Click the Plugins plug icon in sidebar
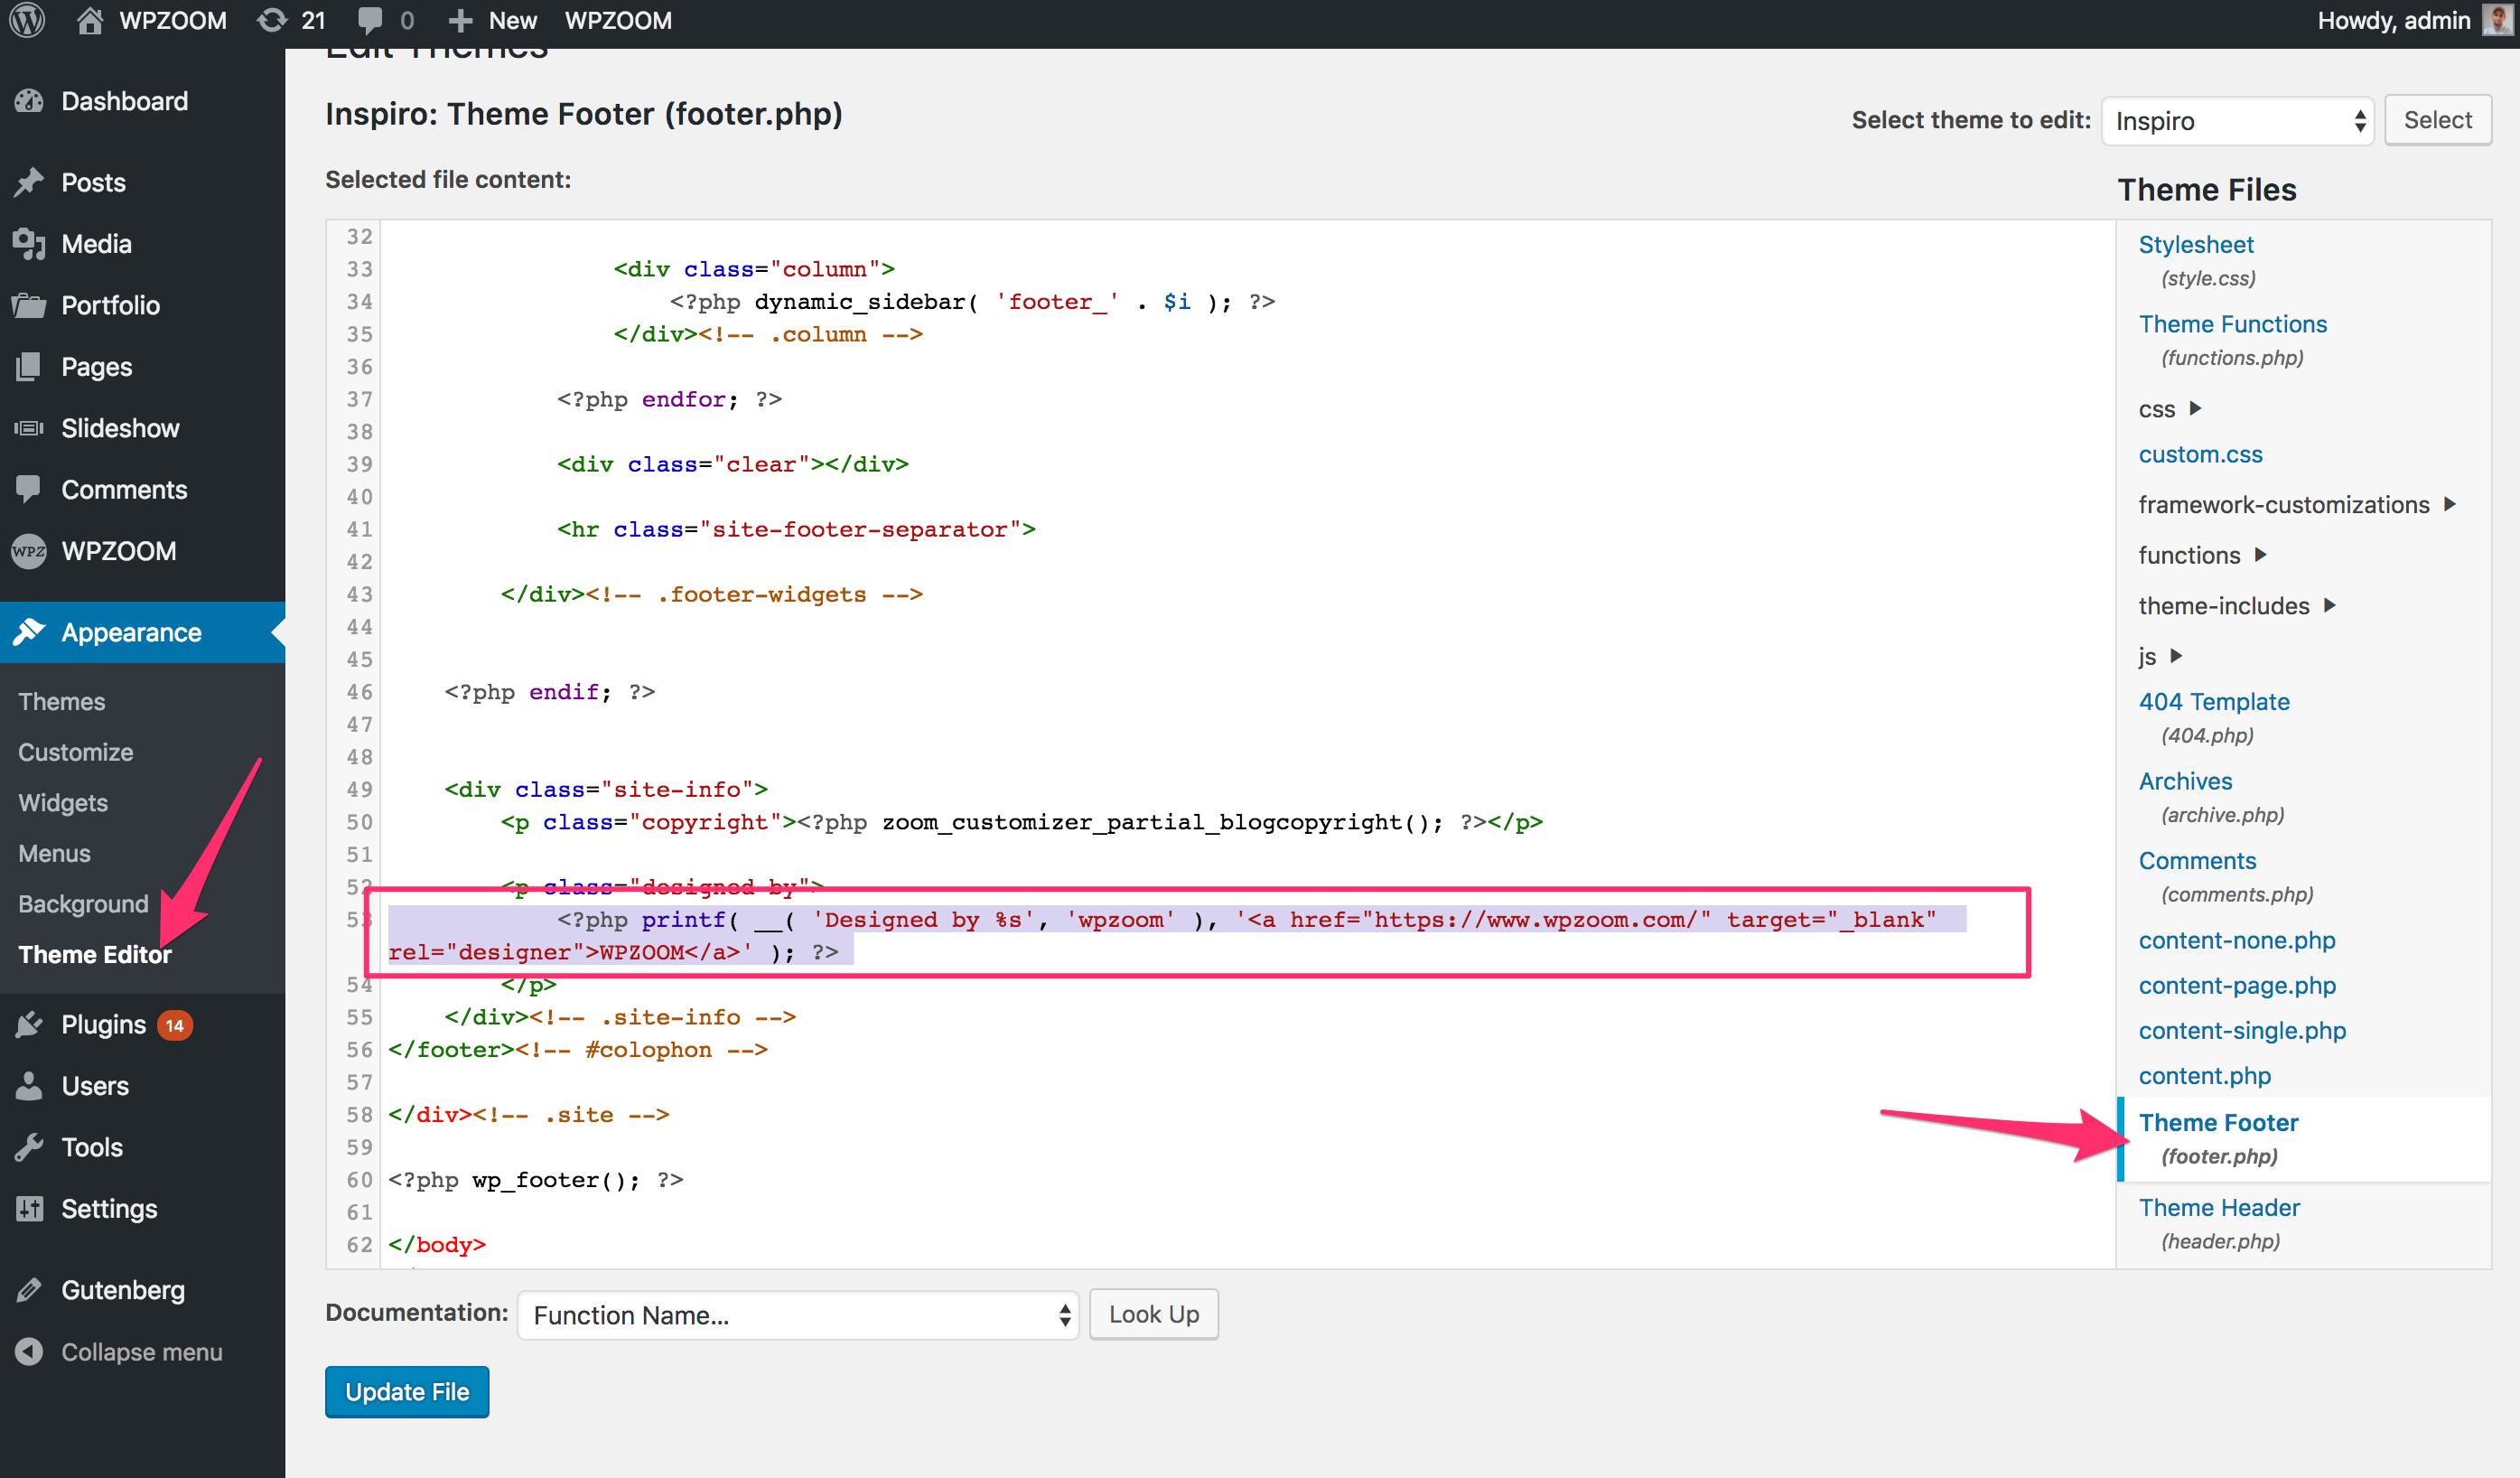The image size is (2520, 1478). 29,1024
